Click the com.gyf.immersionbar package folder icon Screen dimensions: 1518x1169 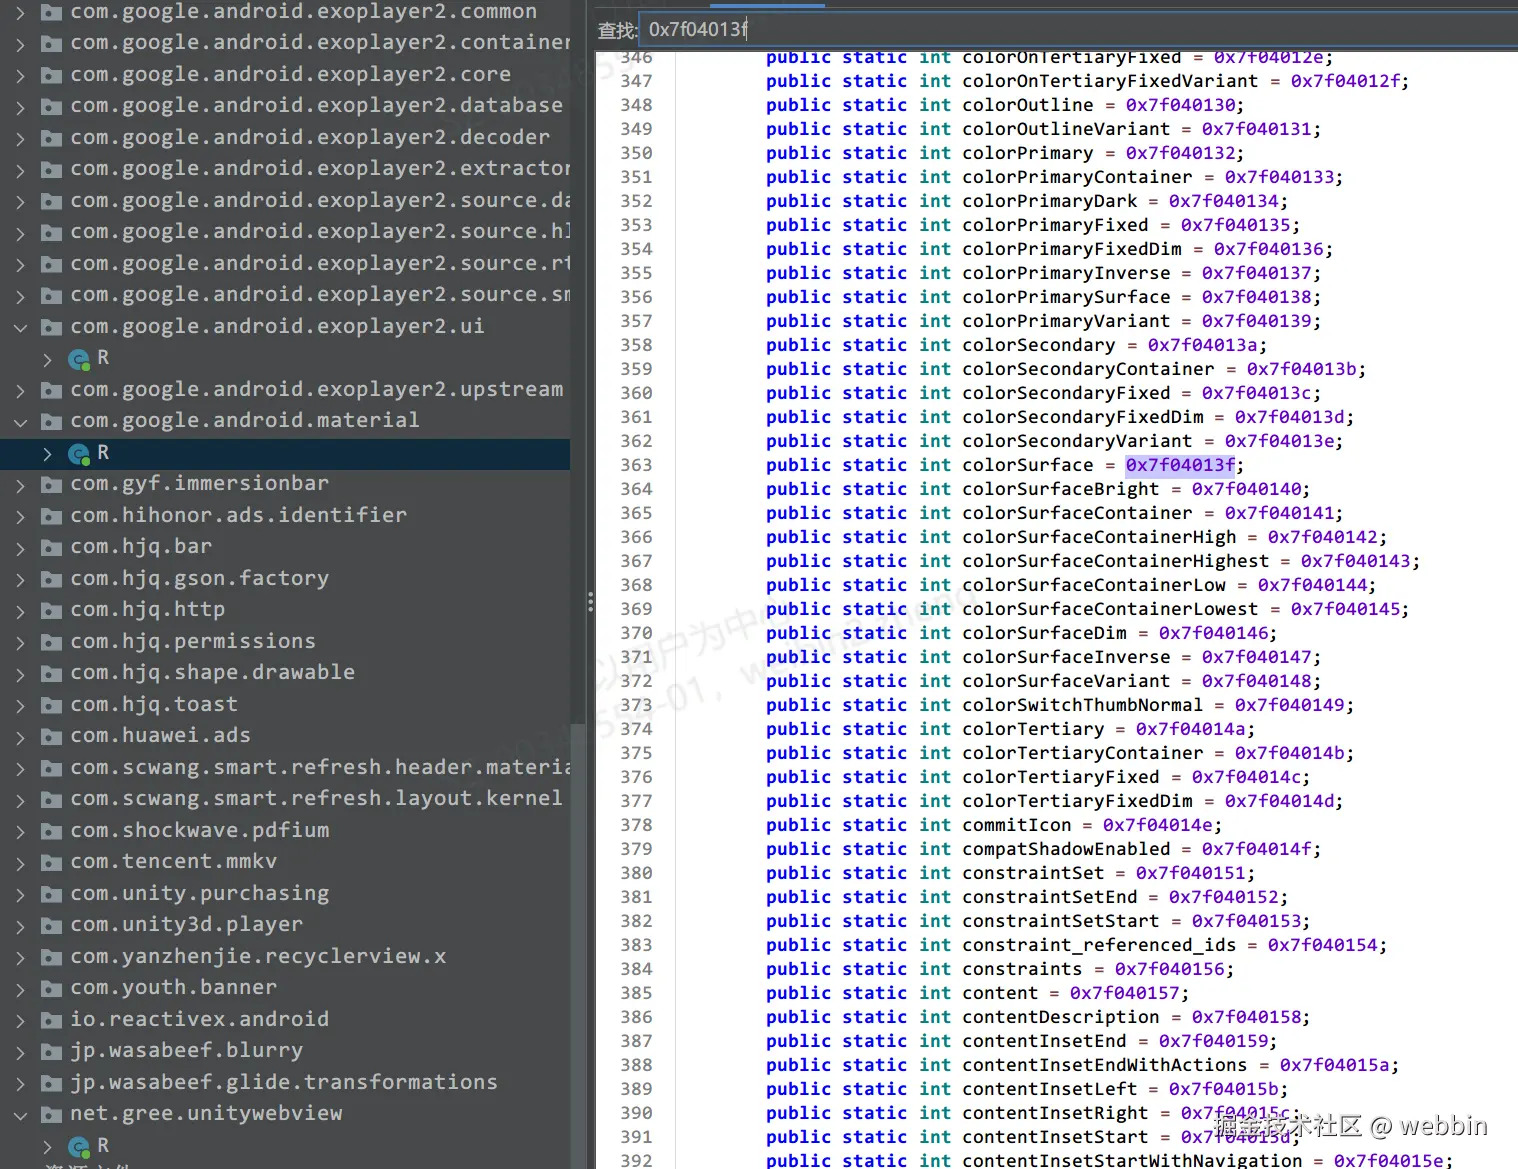coord(51,484)
